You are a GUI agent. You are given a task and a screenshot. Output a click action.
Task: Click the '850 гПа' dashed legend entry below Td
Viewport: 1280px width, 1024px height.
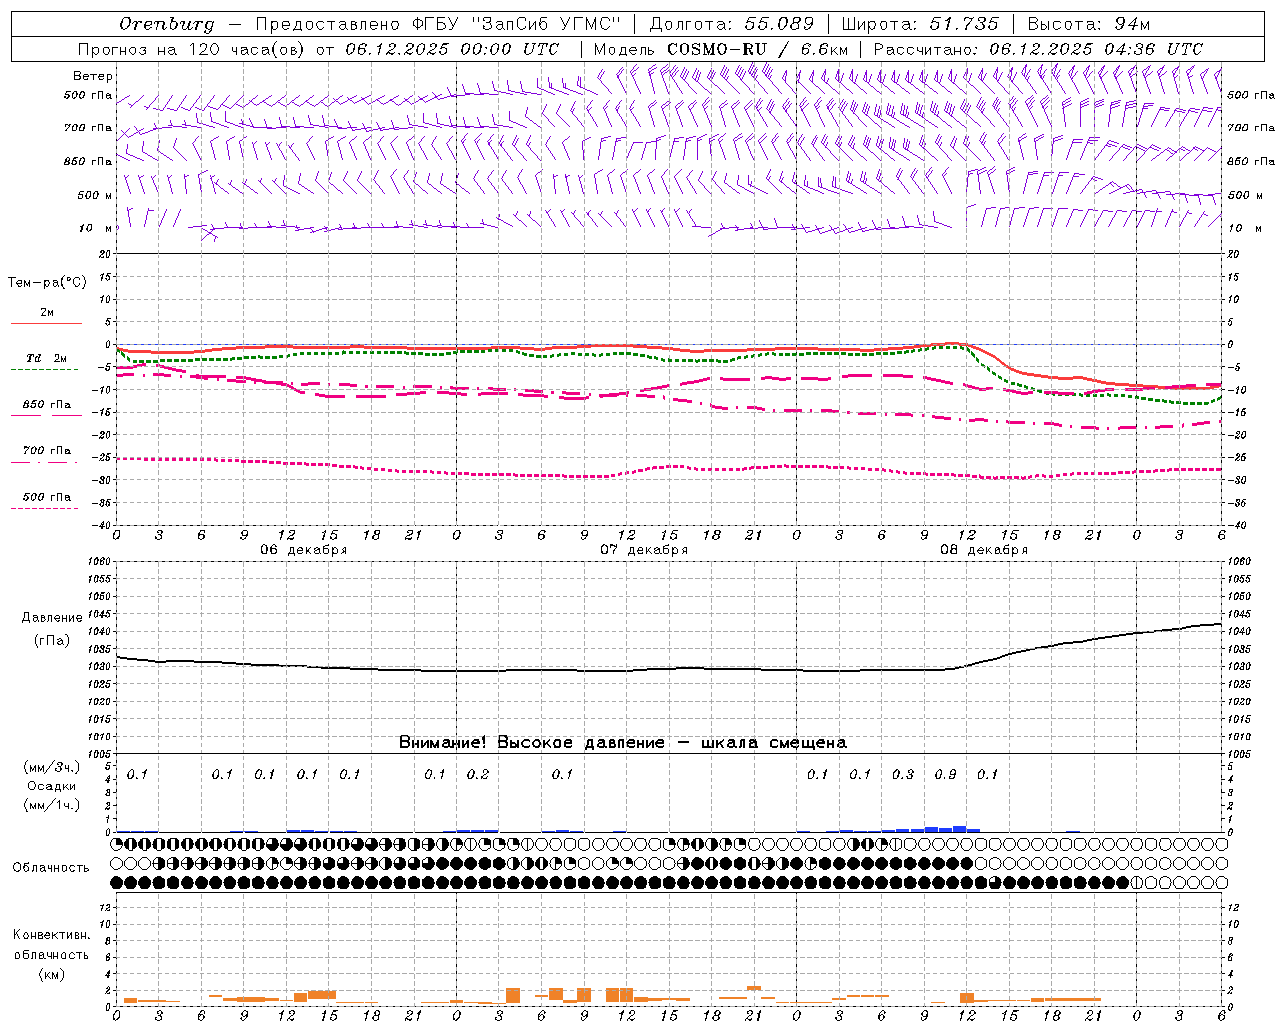click(x=46, y=405)
